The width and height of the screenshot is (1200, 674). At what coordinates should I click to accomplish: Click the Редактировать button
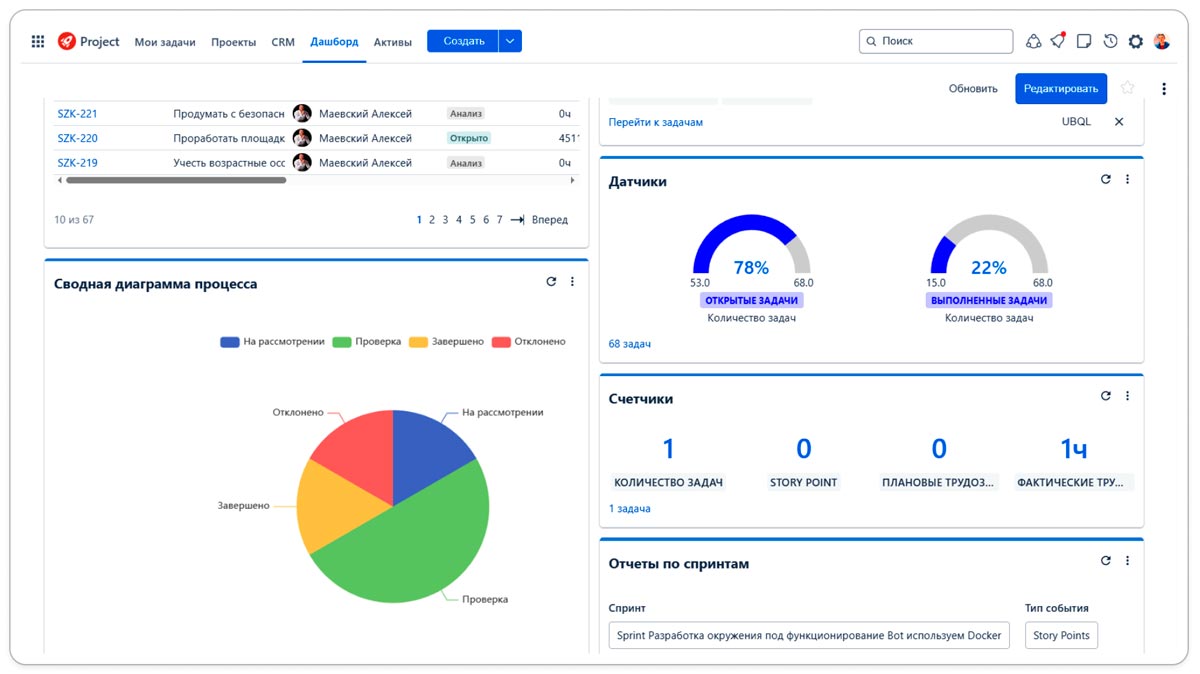[x=1060, y=88]
